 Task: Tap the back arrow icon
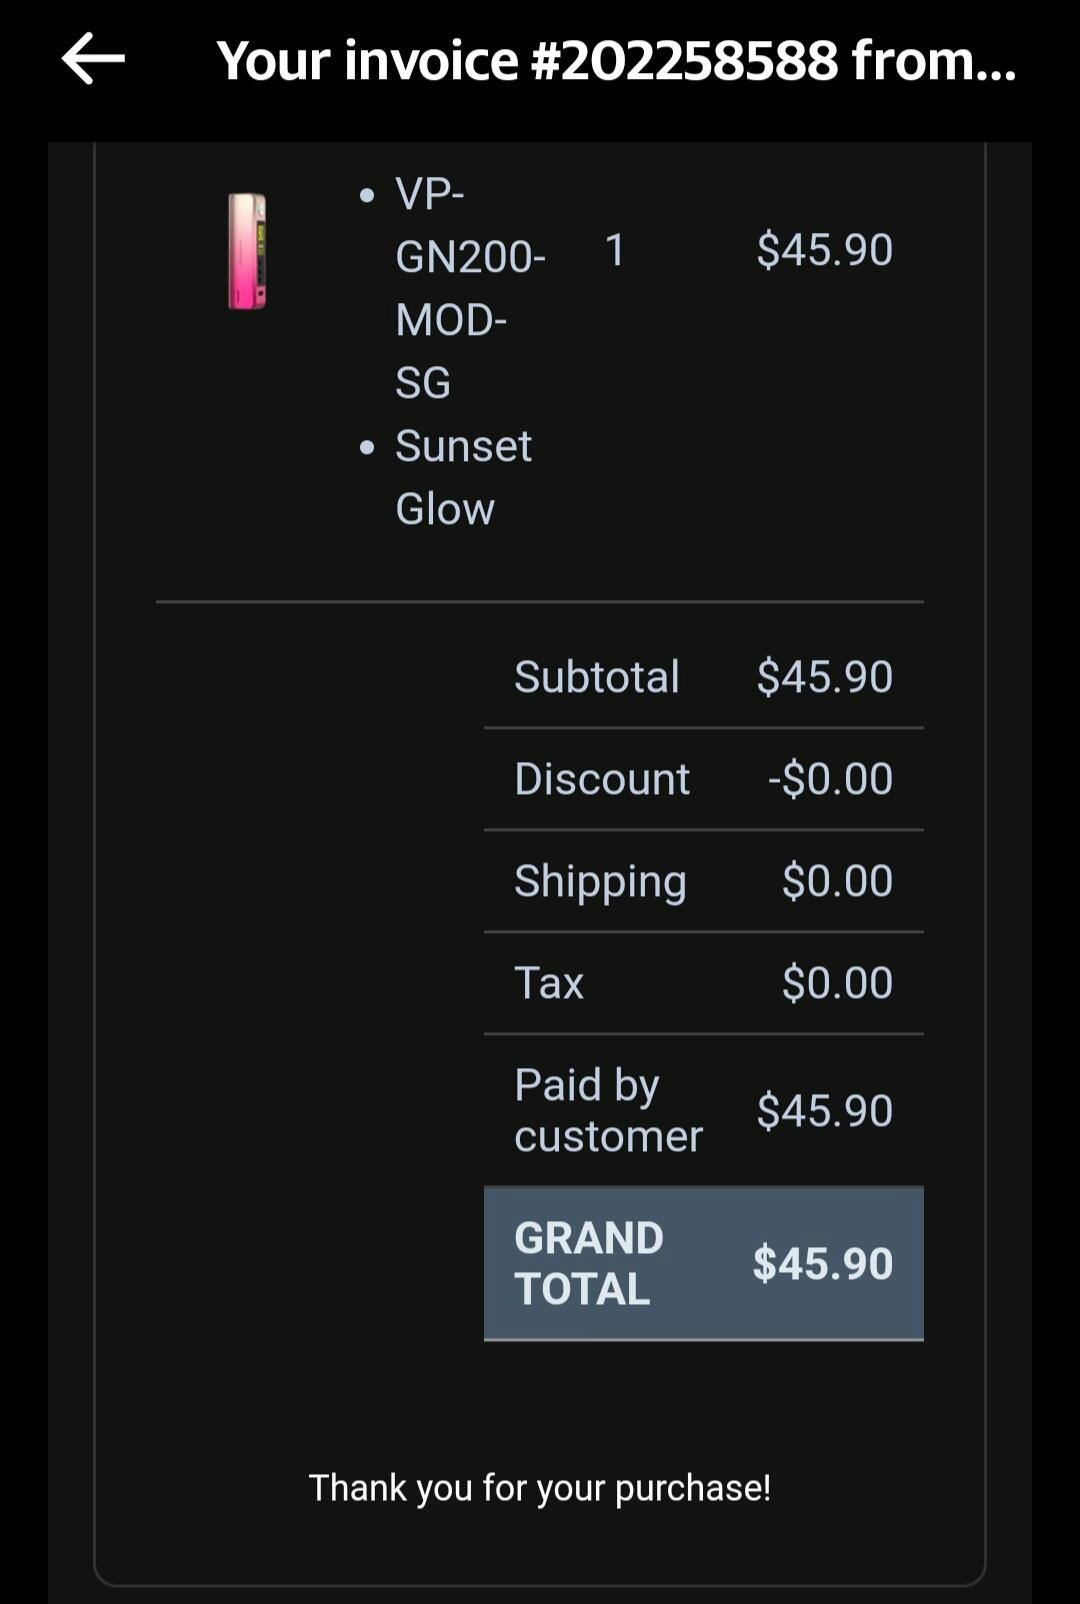[x=93, y=59]
